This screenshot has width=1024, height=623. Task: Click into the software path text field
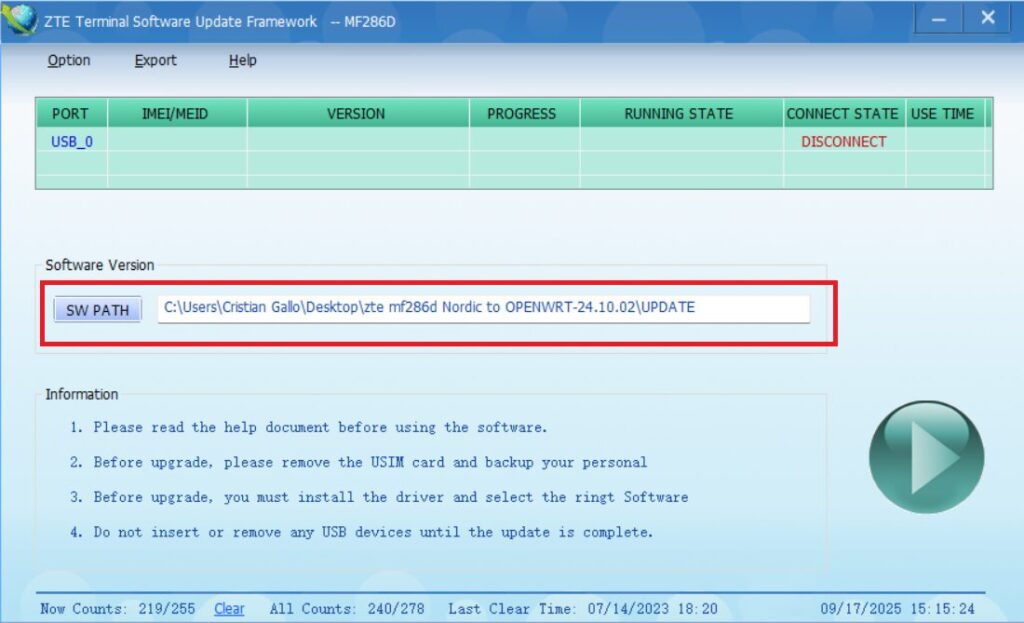[483, 309]
